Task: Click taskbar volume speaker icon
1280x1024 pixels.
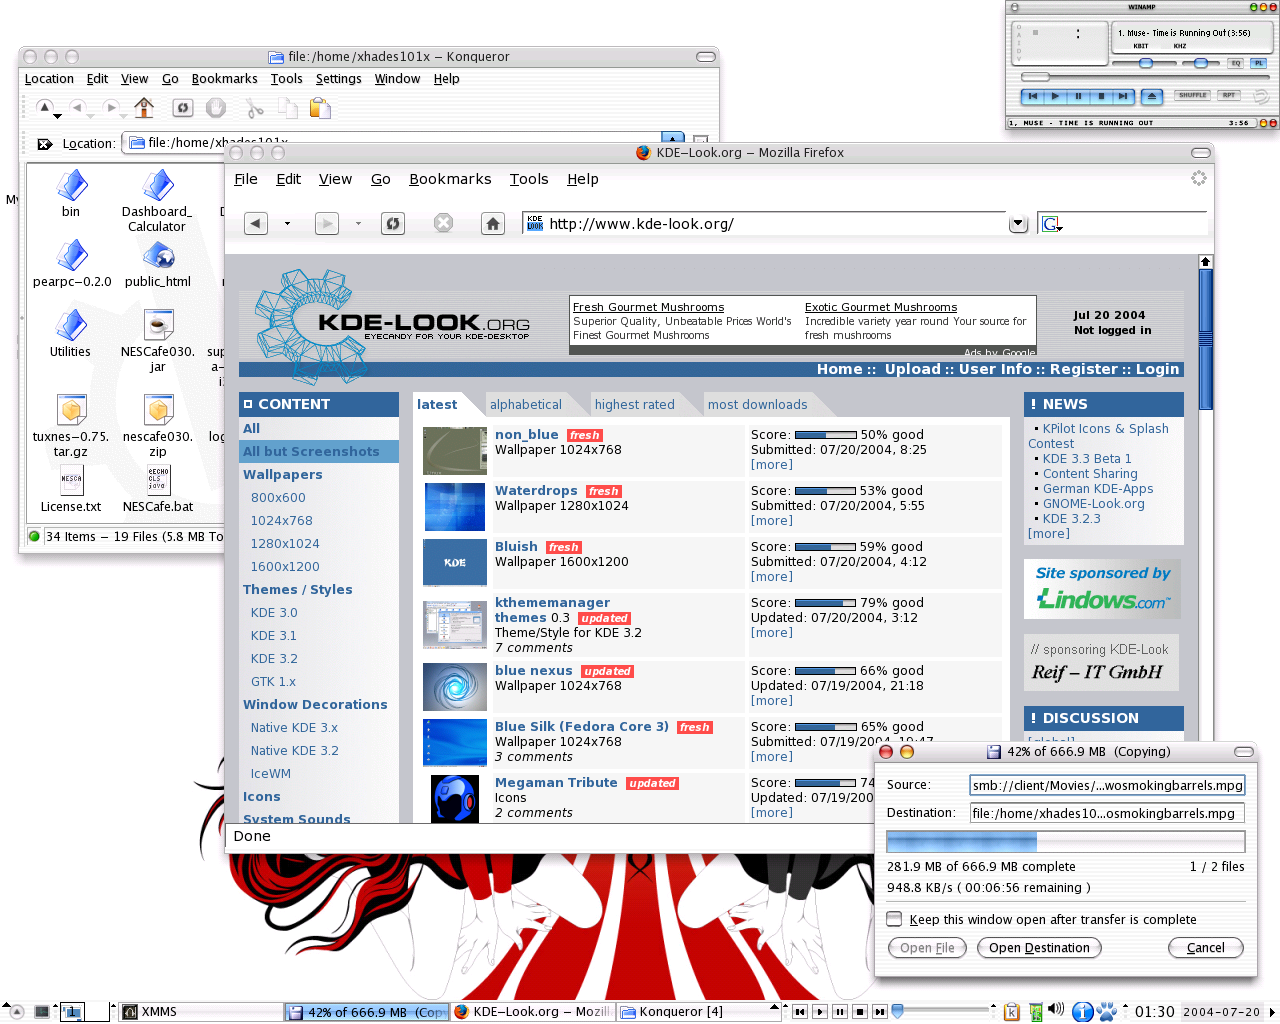Action: pyautogui.click(x=1056, y=1011)
